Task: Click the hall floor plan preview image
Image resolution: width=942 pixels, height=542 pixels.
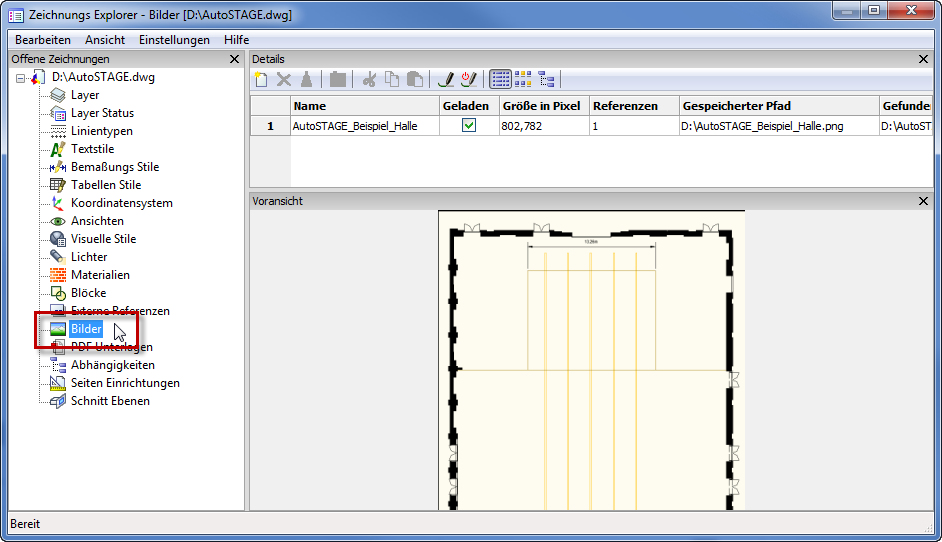Action: (x=591, y=360)
